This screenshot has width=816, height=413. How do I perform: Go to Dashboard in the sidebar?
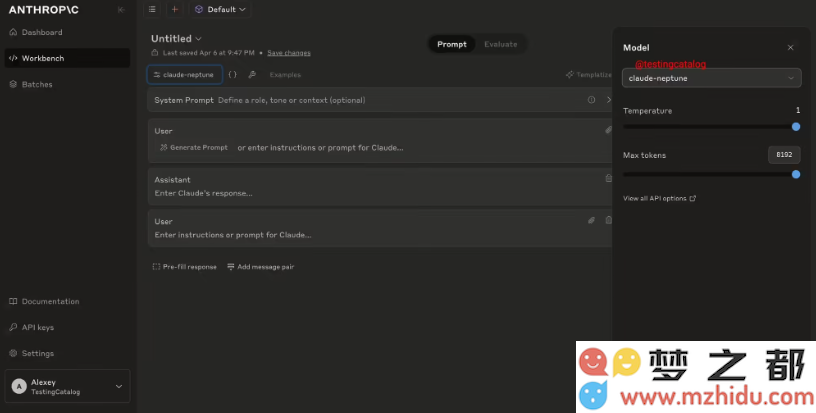click(67, 32)
